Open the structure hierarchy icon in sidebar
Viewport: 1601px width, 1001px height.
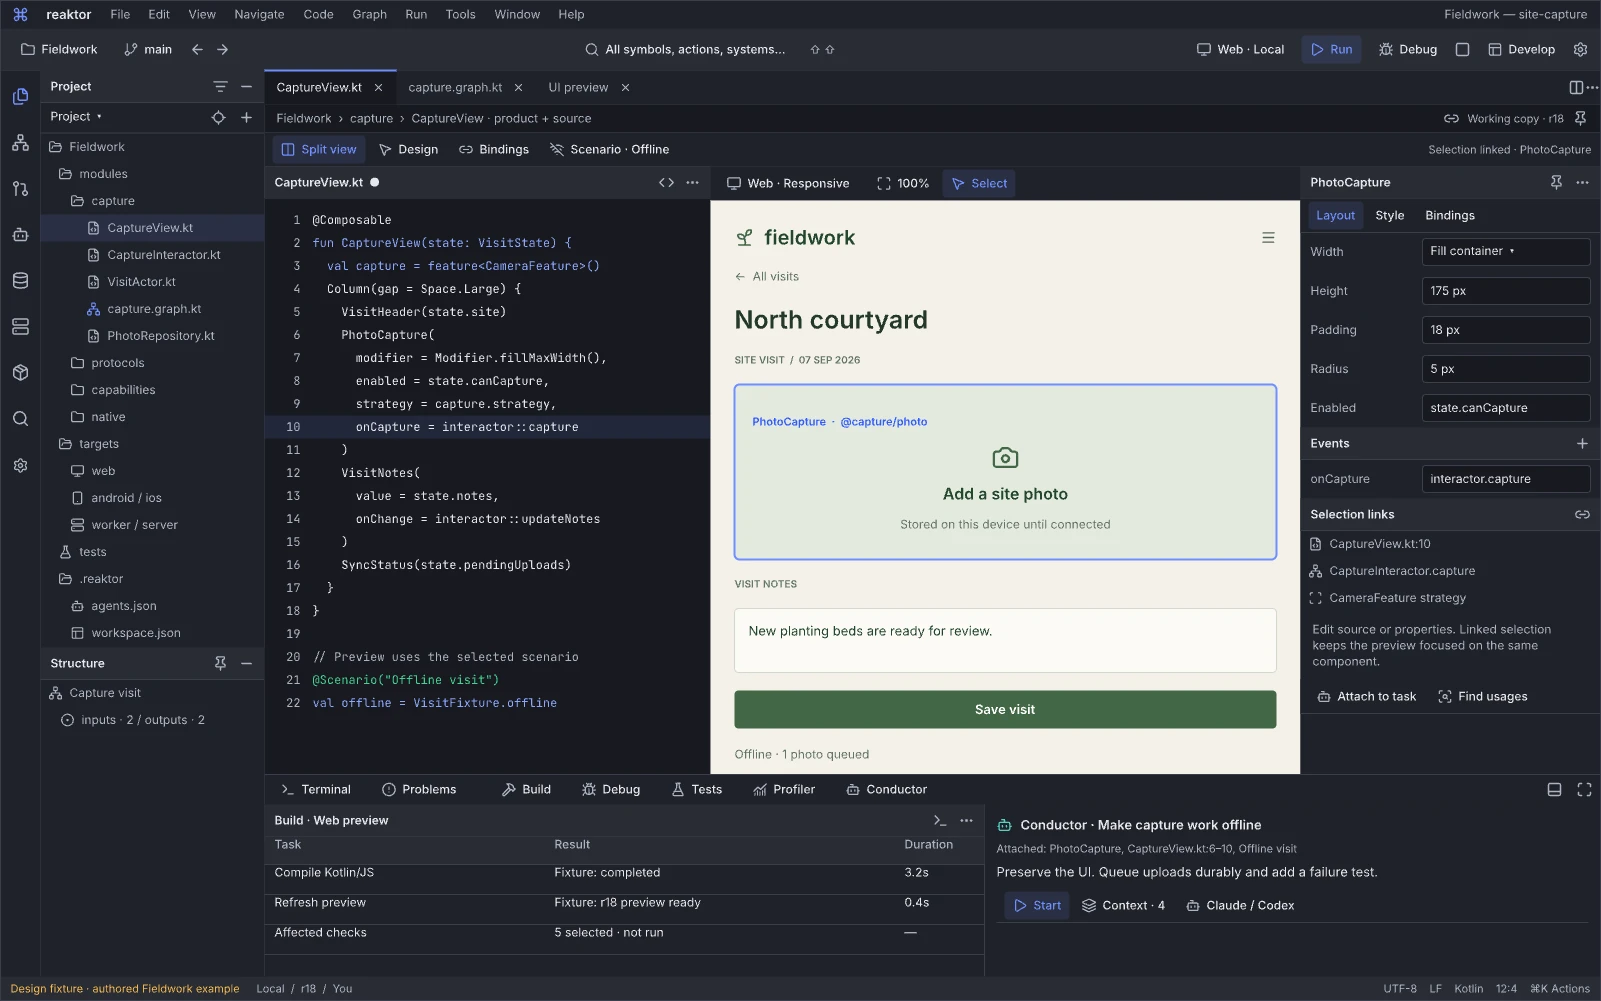click(20, 143)
